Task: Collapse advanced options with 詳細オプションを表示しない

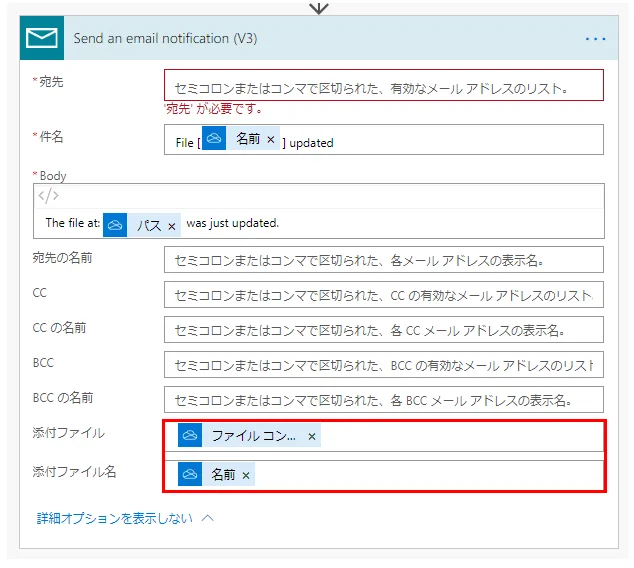Action: [114, 518]
